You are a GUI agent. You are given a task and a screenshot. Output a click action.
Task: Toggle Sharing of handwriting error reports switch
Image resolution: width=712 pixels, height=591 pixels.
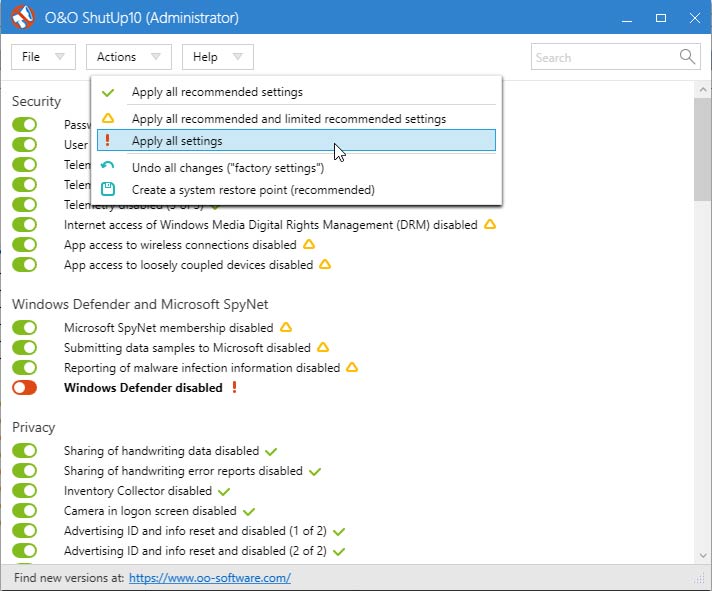click(x=25, y=471)
